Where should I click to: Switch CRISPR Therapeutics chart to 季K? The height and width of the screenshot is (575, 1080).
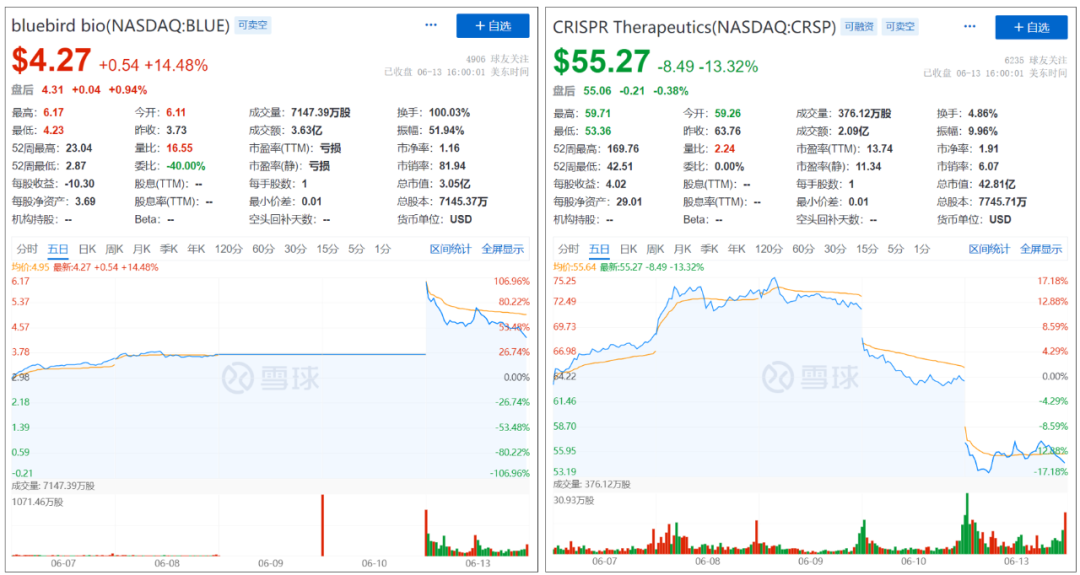709,249
